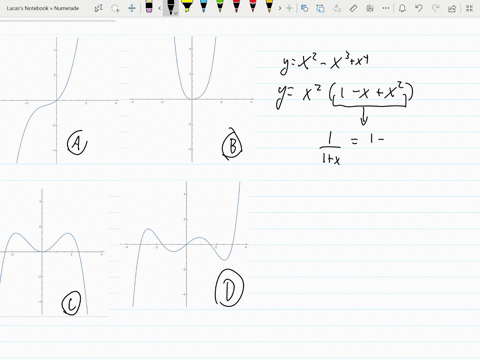Pick the green pen

click(x=220, y=7)
